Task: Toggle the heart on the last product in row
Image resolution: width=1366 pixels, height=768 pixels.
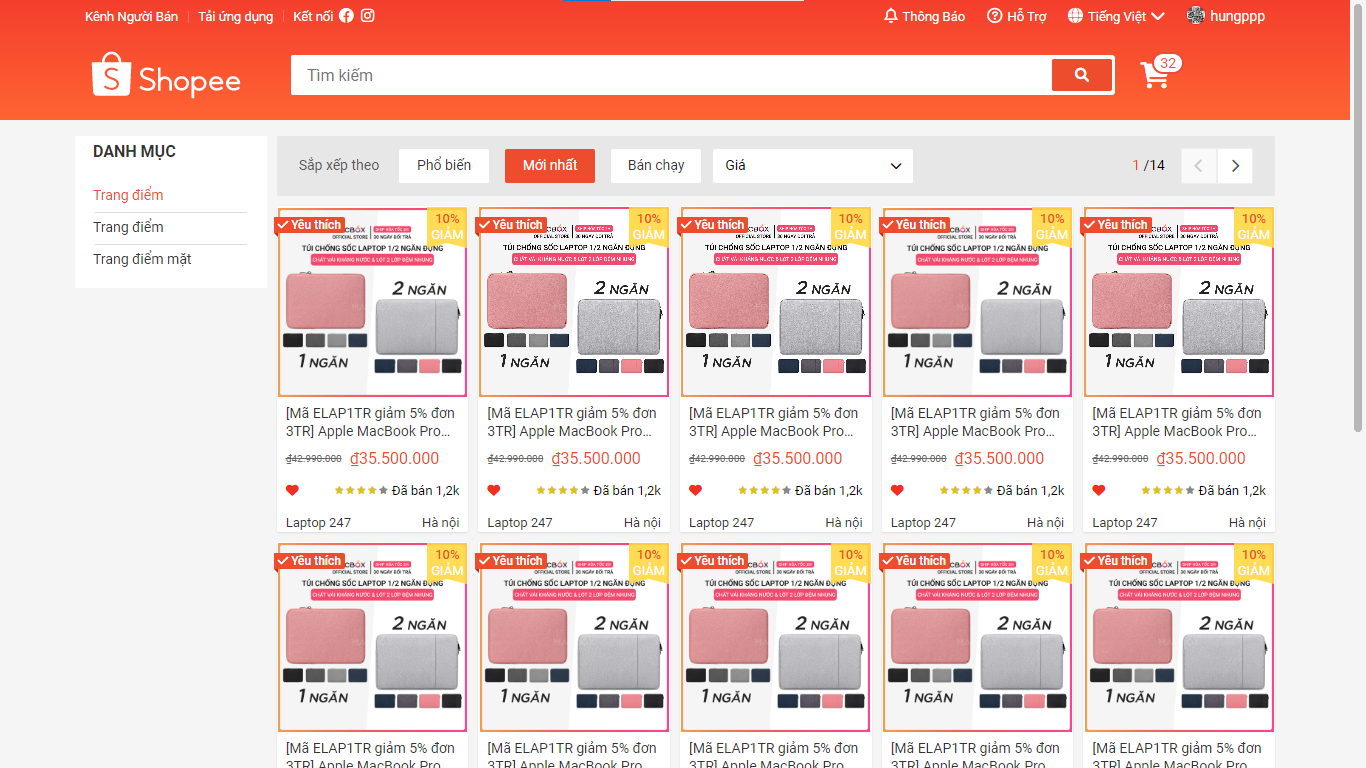Action: point(1099,490)
